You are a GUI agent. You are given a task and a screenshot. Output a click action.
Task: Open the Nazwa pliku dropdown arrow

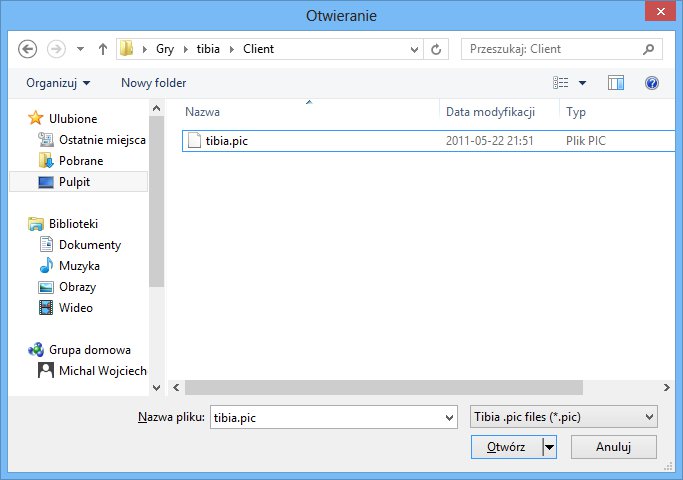click(x=450, y=418)
